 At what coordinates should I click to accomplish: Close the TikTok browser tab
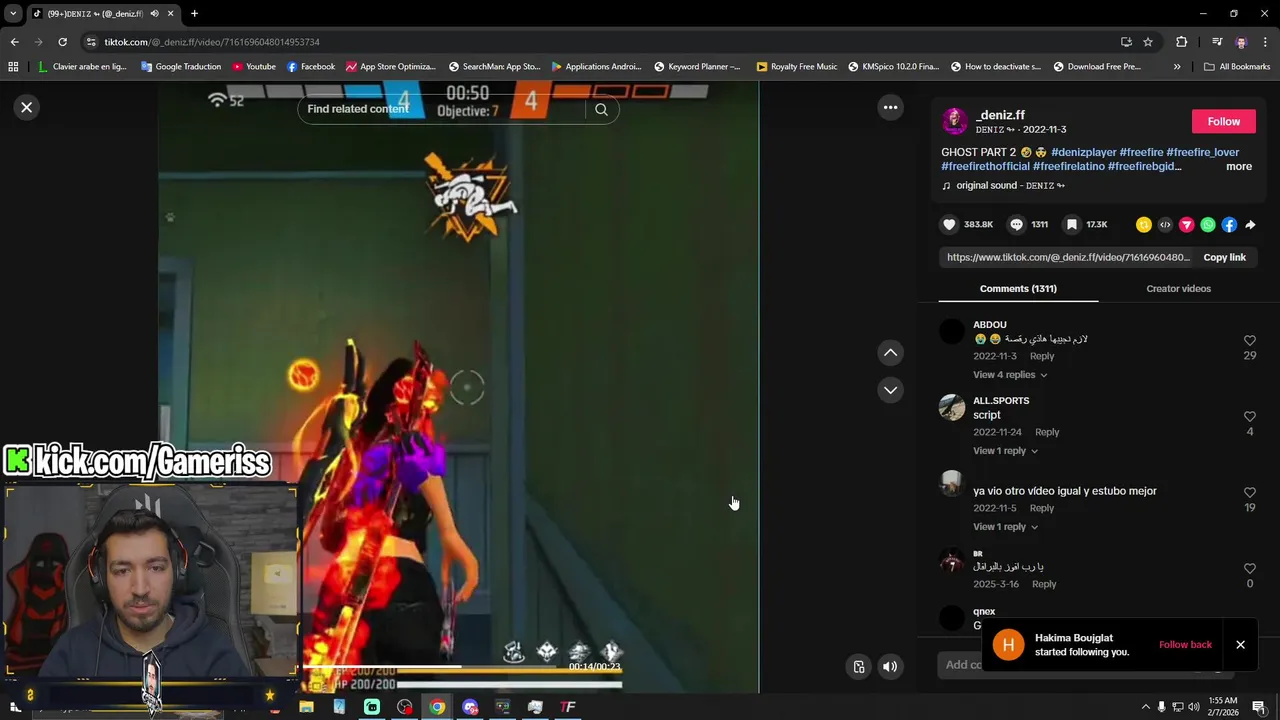[x=170, y=14]
